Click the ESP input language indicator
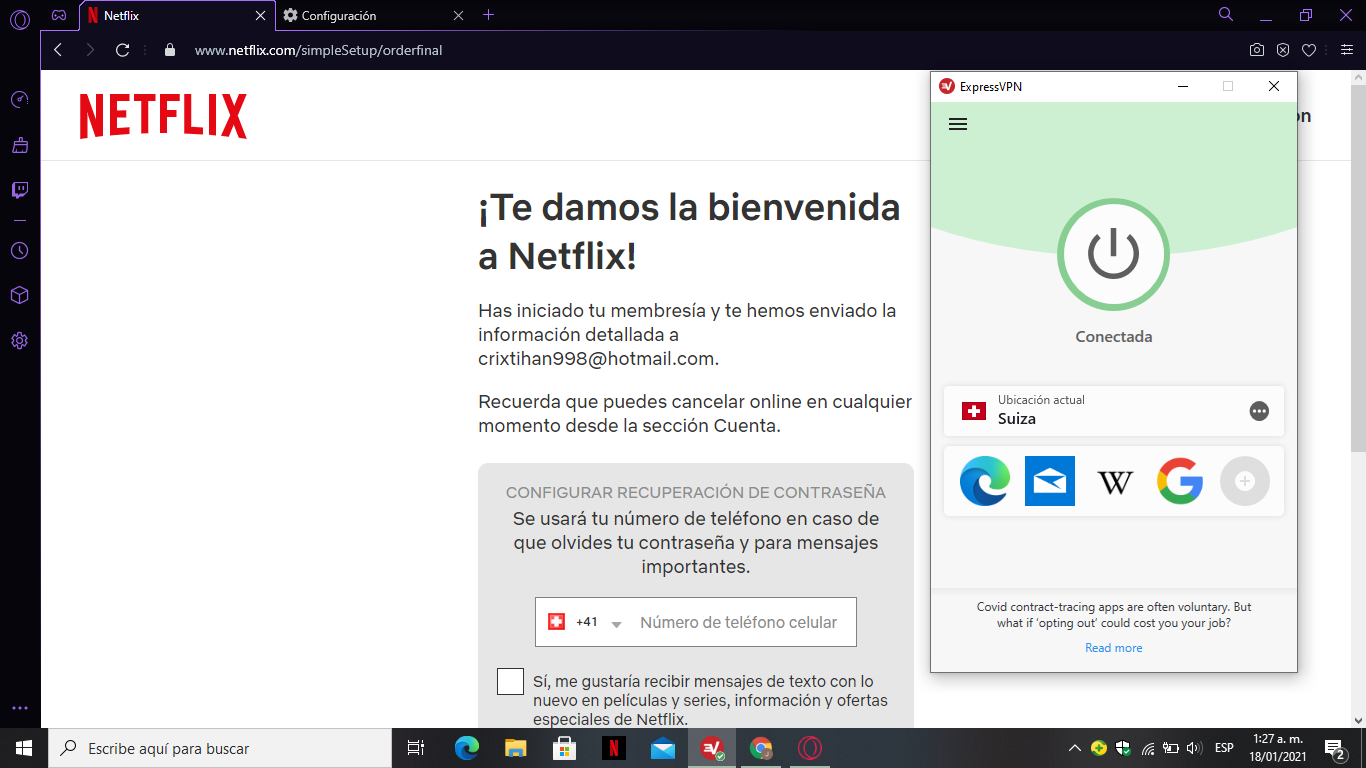Screen dimensions: 1366x768 1223,748
